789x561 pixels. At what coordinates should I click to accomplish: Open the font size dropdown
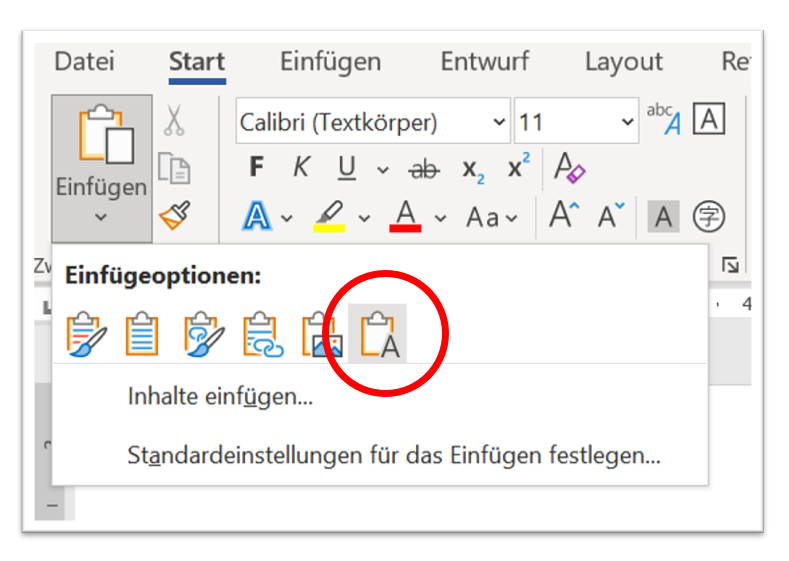pyautogui.click(x=627, y=122)
